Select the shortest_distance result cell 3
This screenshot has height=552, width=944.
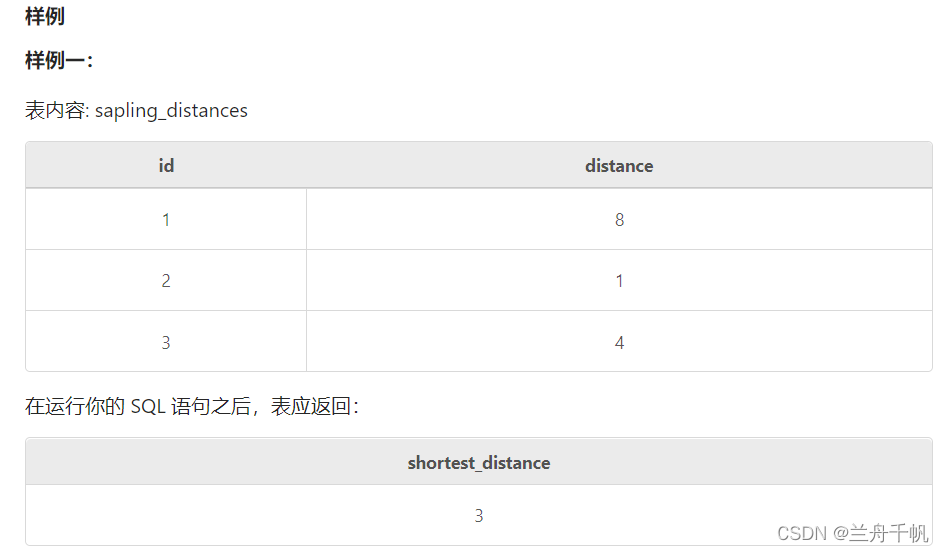[x=478, y=516]
